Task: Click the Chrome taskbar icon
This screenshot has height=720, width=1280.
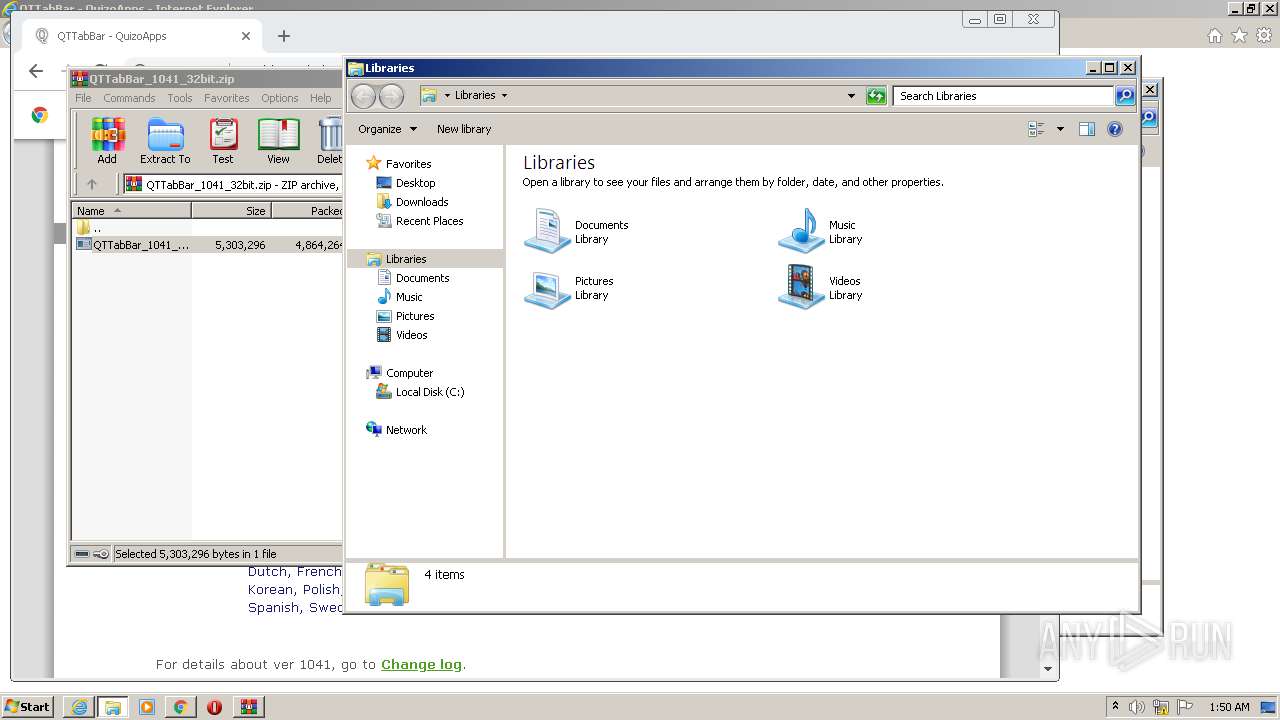Action: click(180, 707)
